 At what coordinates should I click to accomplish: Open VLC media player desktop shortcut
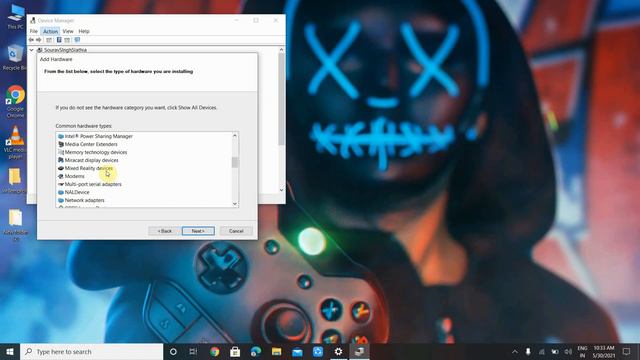[x=15, y=142]
